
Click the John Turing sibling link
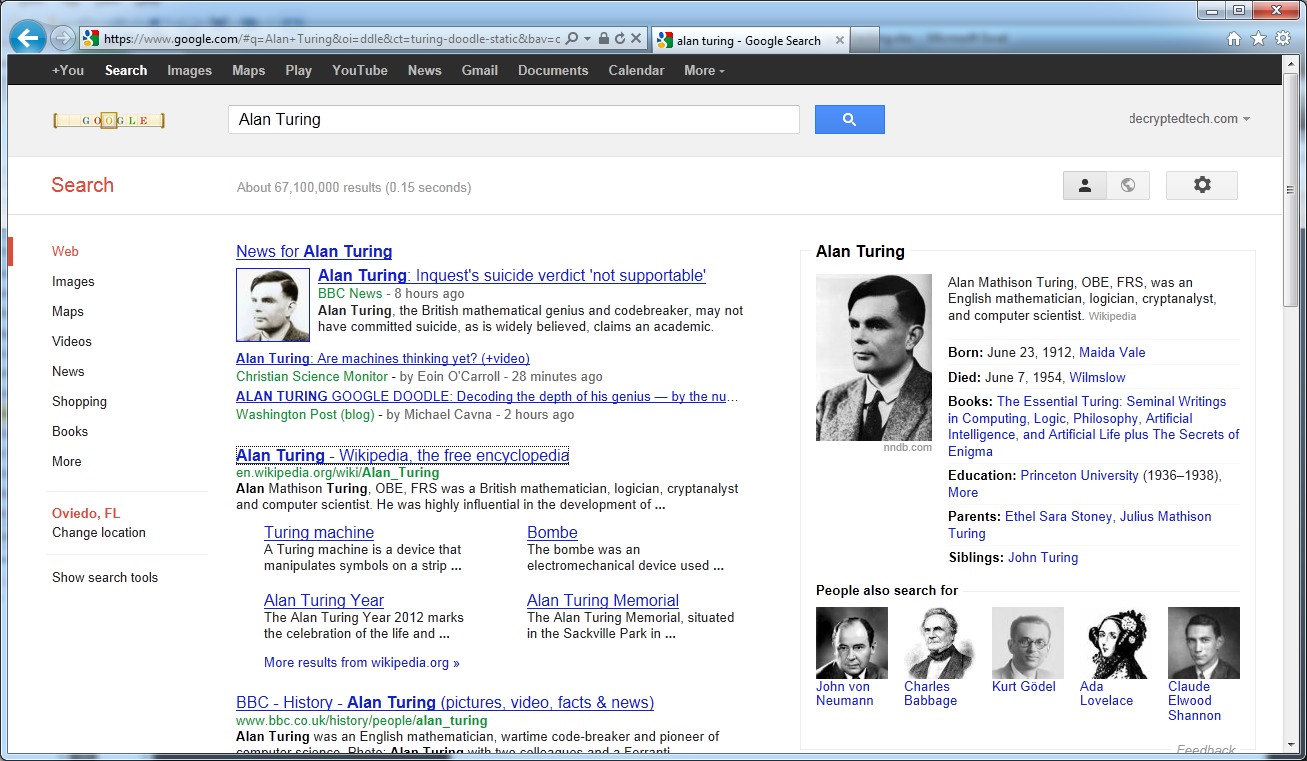click(x=1043, y=557)
